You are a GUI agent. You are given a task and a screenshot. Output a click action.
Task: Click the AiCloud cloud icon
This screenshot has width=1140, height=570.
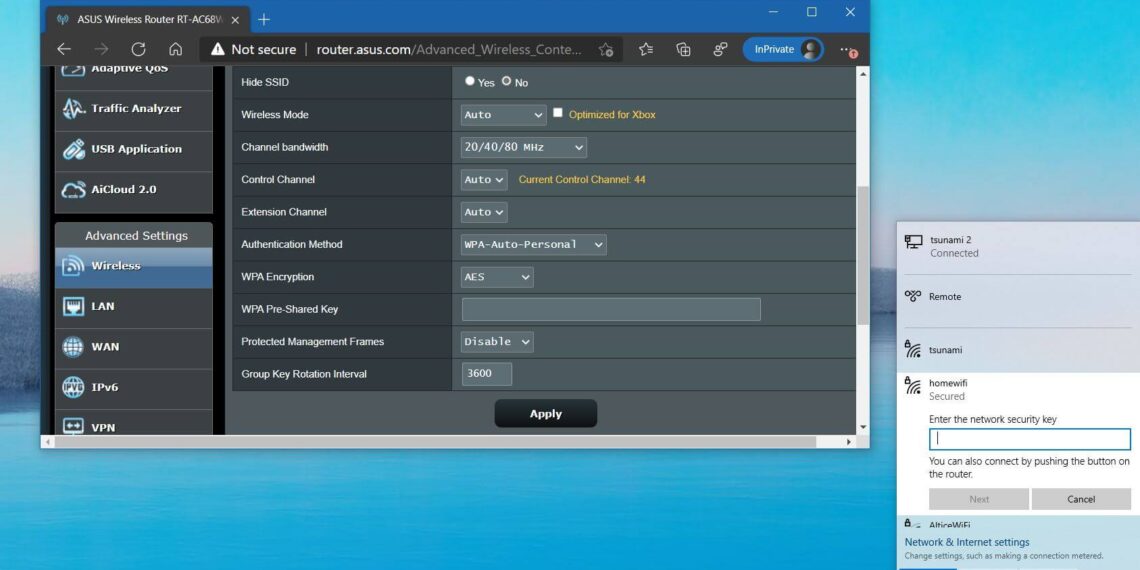coord(73,190)
